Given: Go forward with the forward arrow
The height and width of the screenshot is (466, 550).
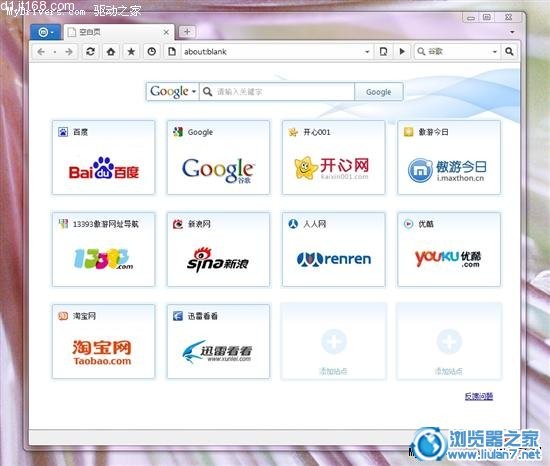Looking at the screenshot, I should click(69, 52).
